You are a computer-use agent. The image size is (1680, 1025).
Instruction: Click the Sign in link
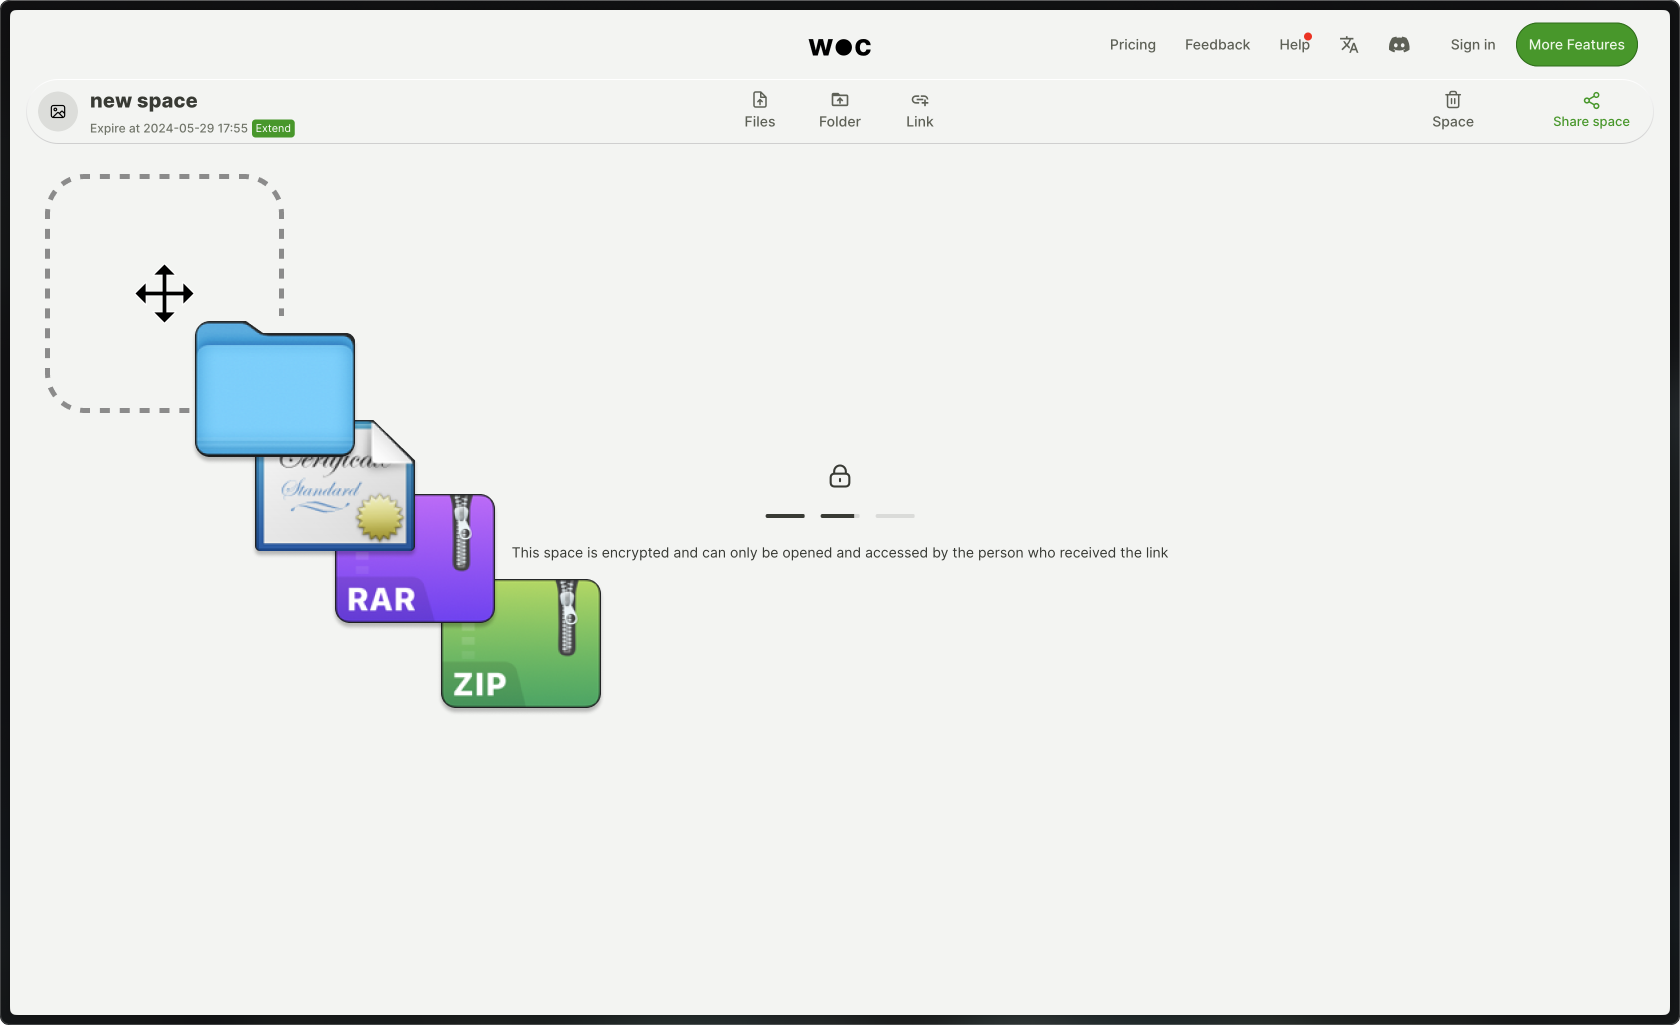pyautogui.click(x=1472, y=44)
